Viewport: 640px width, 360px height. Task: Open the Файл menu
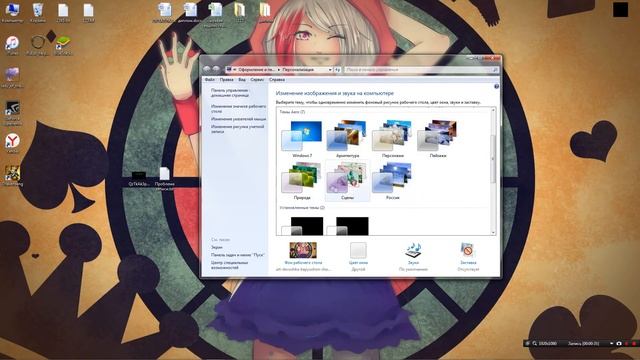click(209, 80)
